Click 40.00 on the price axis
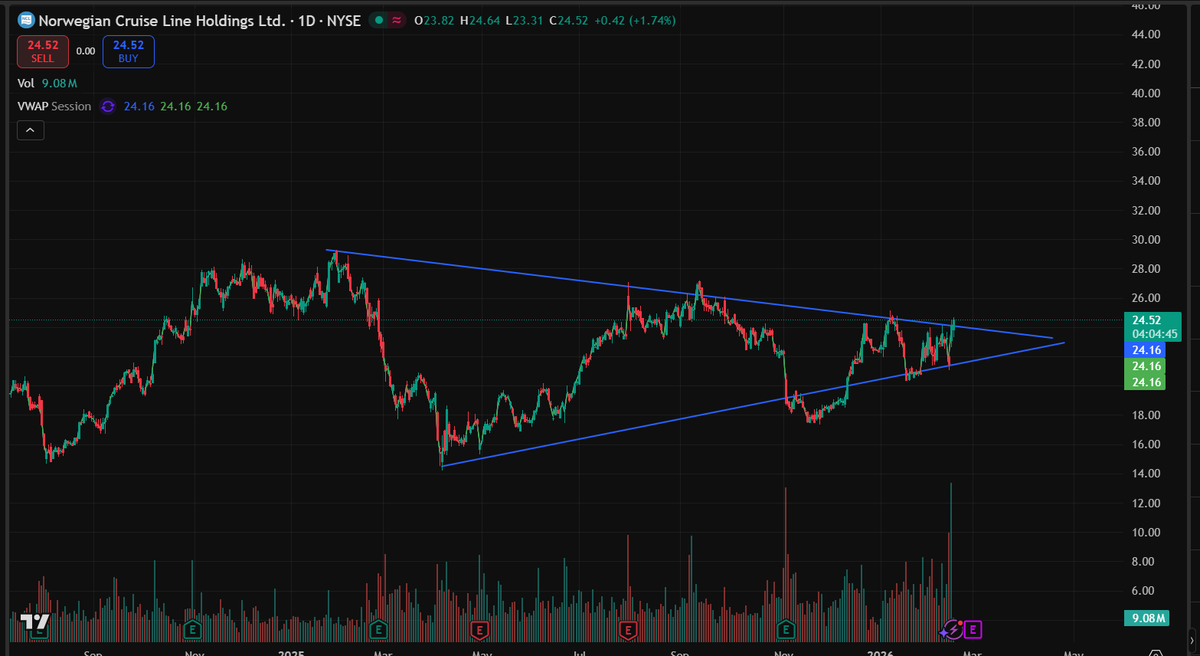 coord(1145,93)
